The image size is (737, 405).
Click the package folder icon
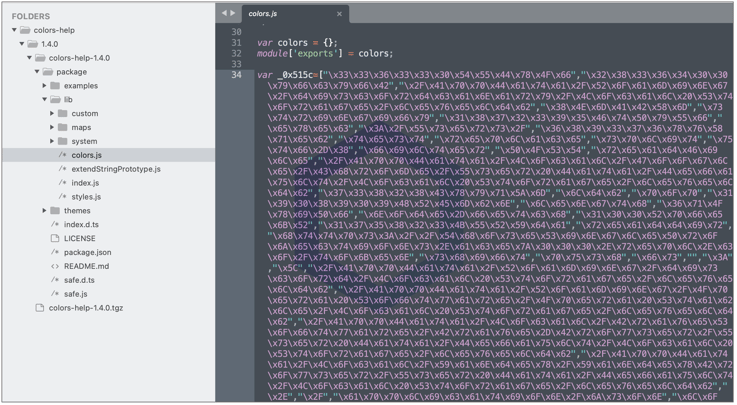pyautogui.click(x=48, y=72)
